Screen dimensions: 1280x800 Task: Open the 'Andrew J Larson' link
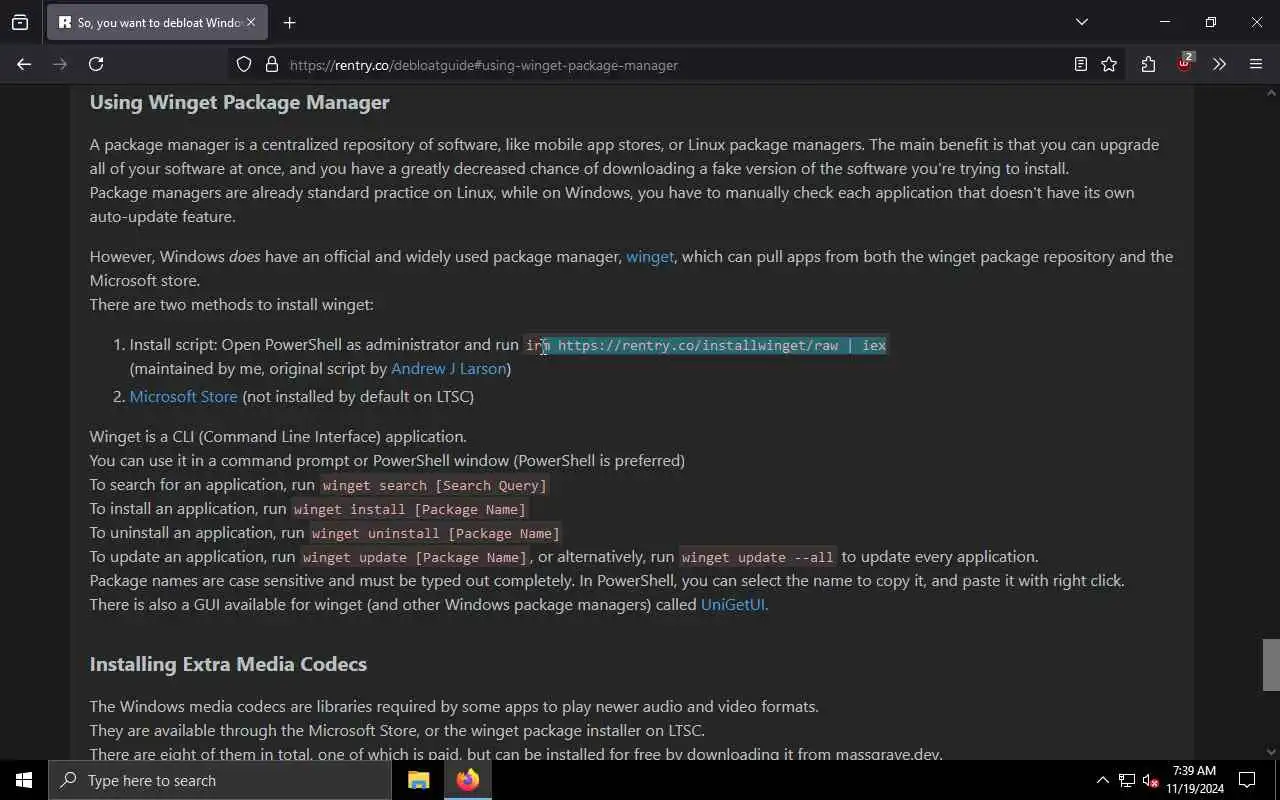[448, 369]
